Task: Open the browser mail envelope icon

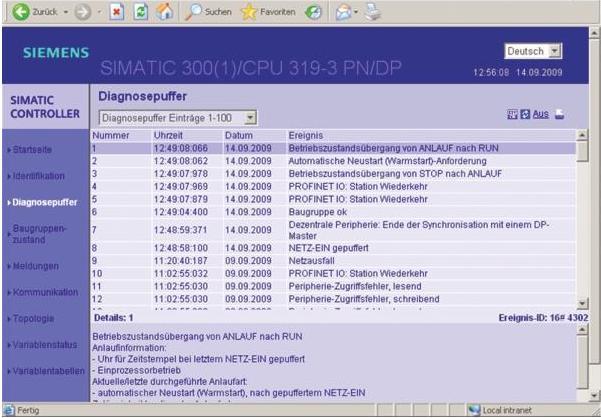Action: pos(343,13)
